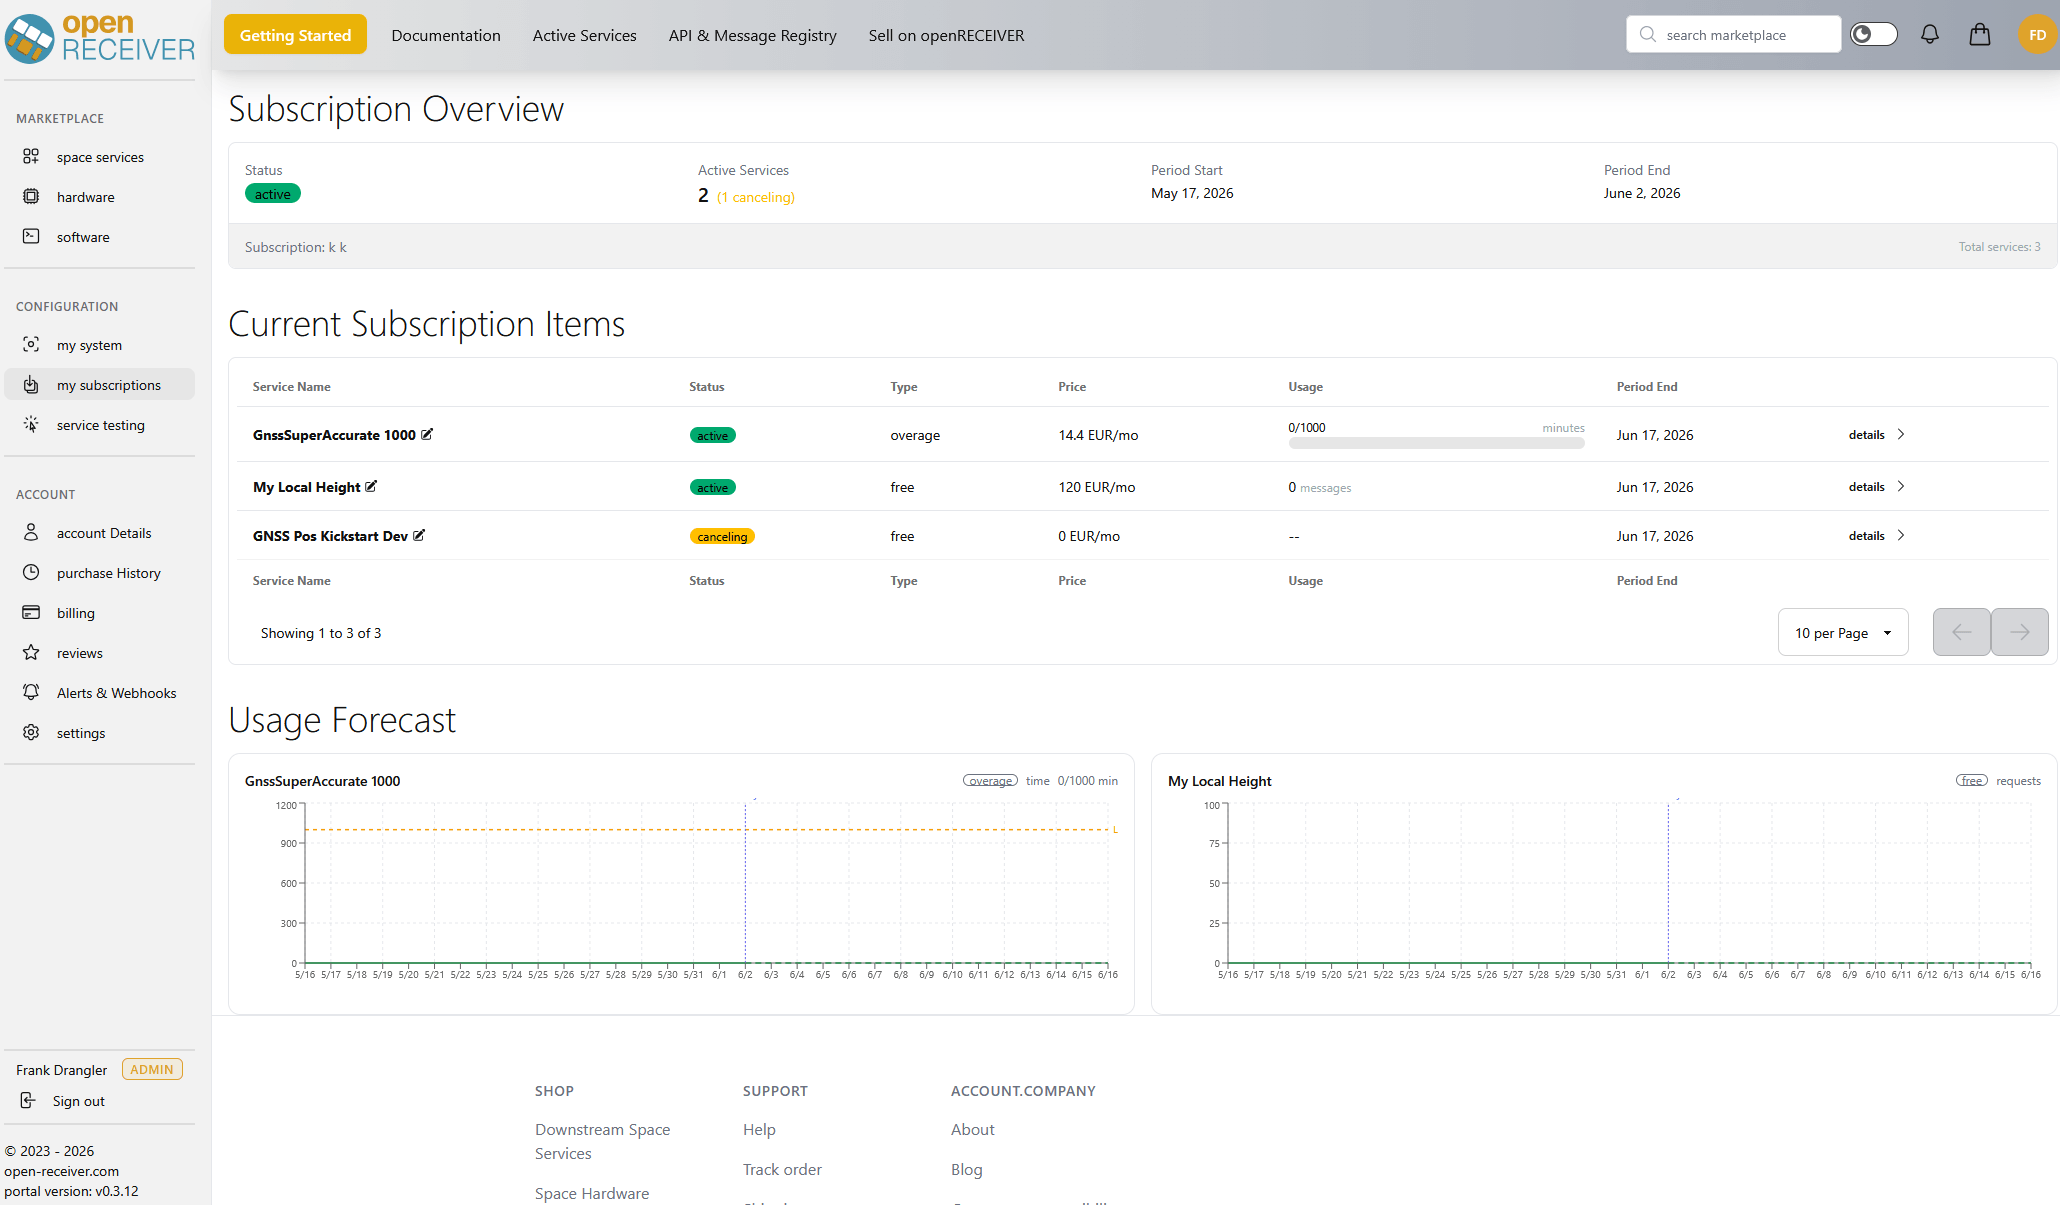
Task: Click the openRECEIVER logo
Action: (100, 38)
